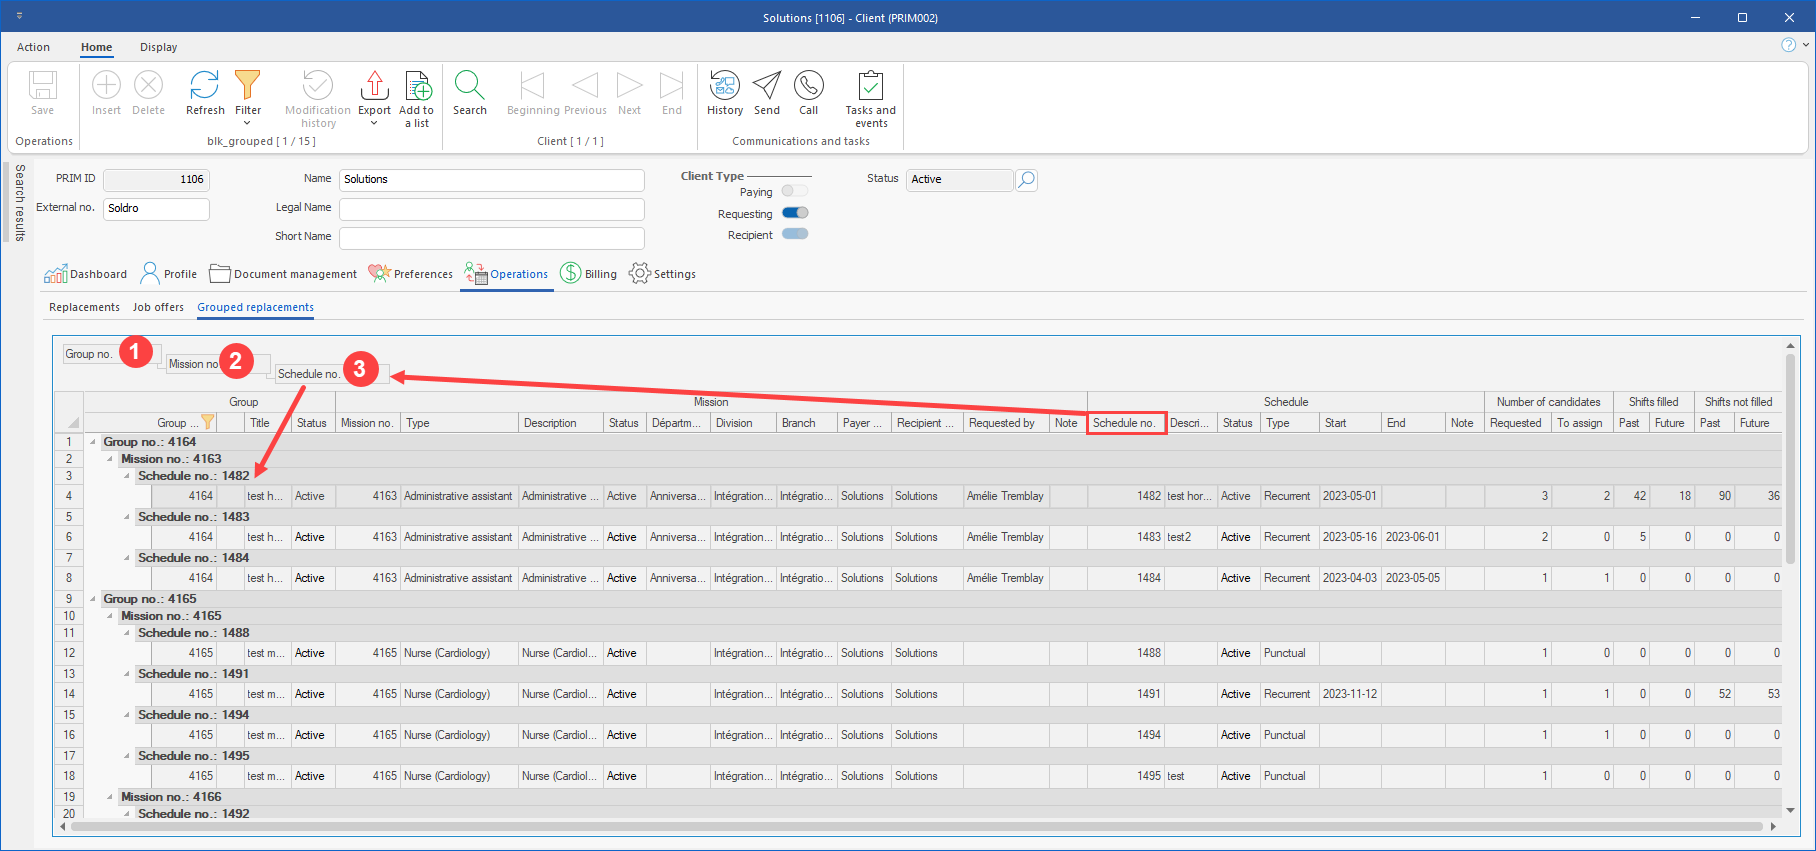Click the Status lookup magnifier button
Screen dimensions: 1816x851
tap(1026, 180)
